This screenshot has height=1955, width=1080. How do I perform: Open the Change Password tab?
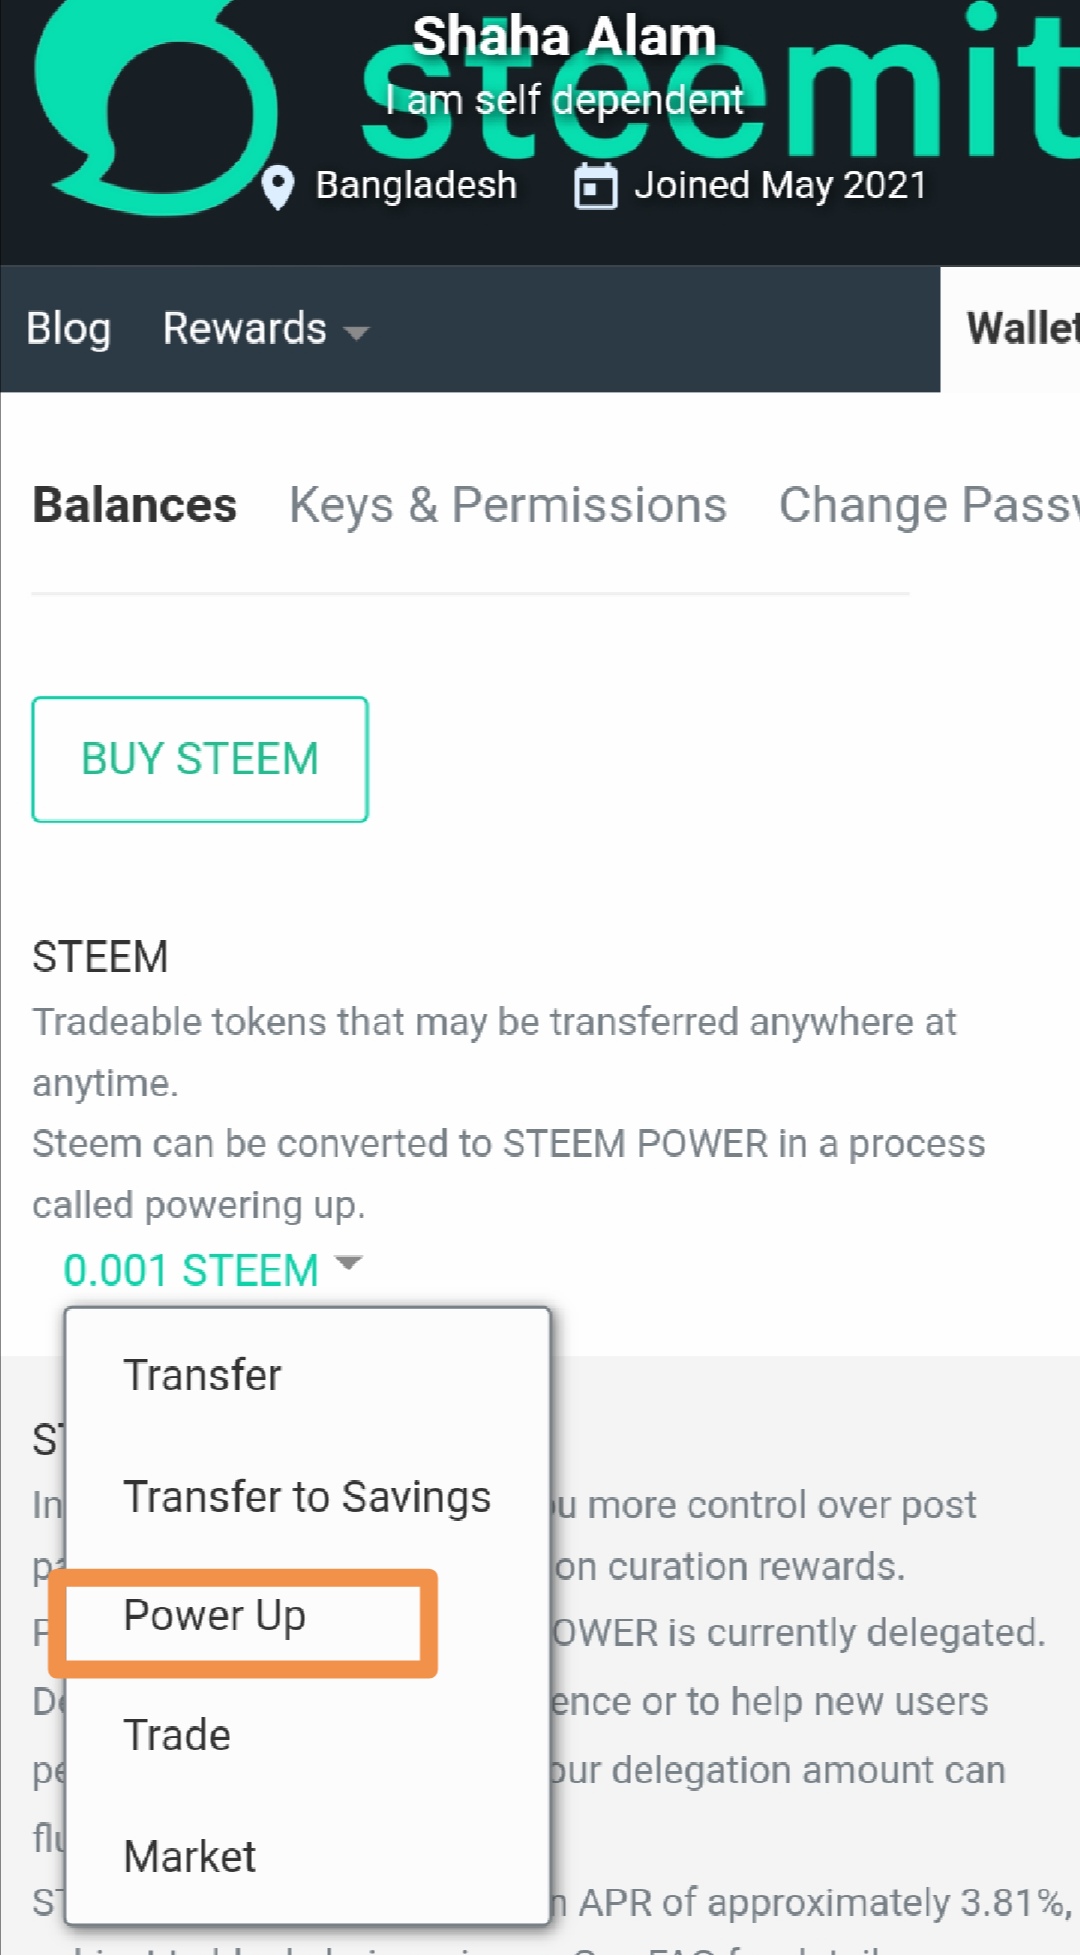(x=928, y=505)
